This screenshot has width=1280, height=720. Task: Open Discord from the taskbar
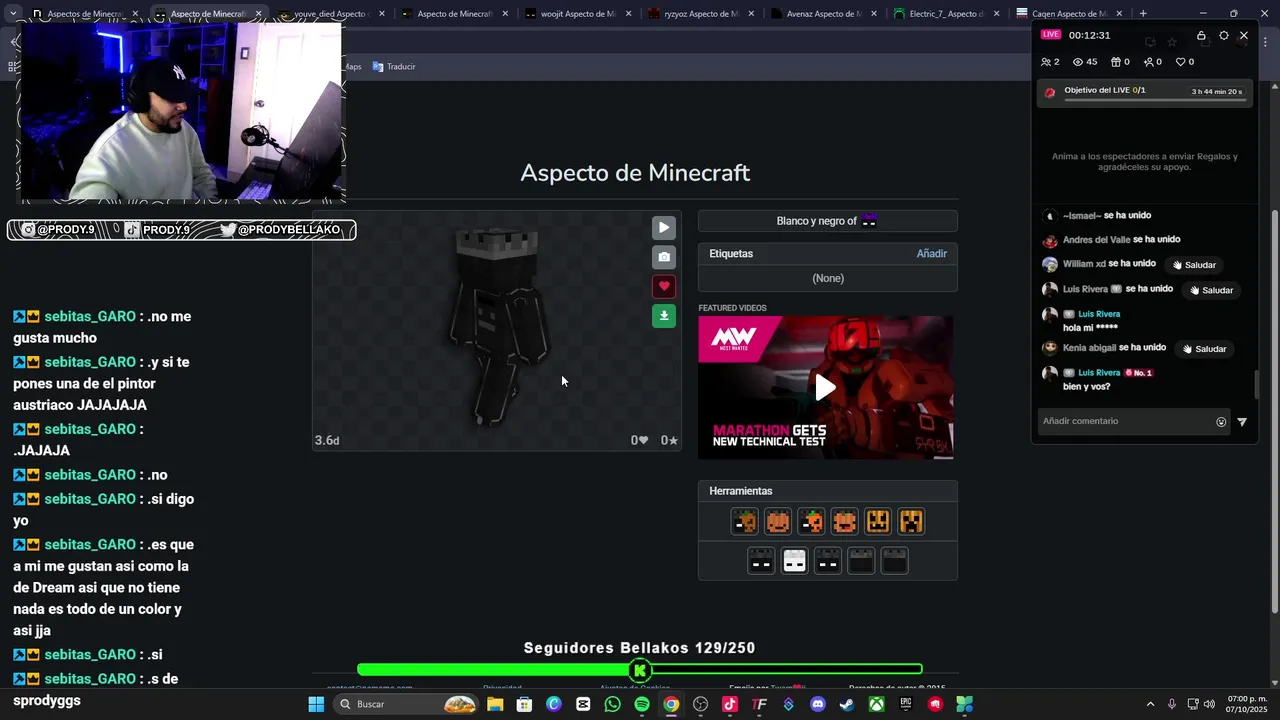click(818, 704)
